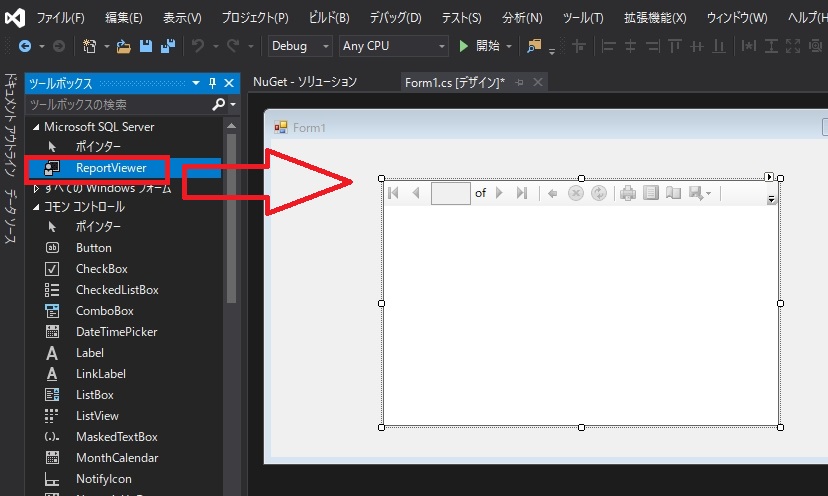Click the ReportViewer Stop Rendering icon
Image resolution: width=828 pixels, height=496 pixels.
point(576,193)
